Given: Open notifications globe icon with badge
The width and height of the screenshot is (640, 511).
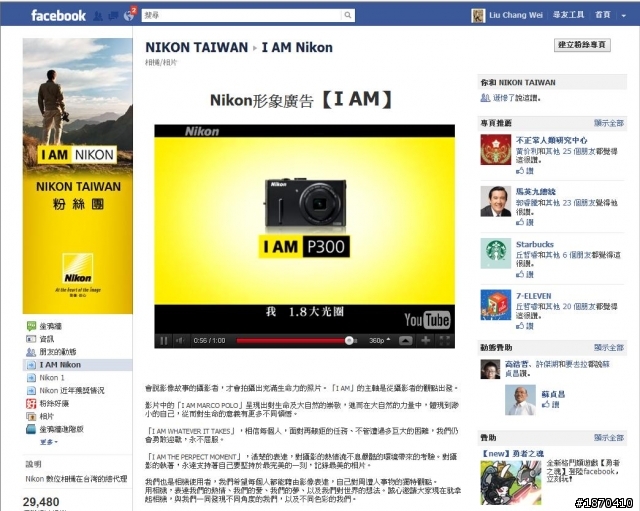Looking at the screenshot, I should tap(129, 15).
